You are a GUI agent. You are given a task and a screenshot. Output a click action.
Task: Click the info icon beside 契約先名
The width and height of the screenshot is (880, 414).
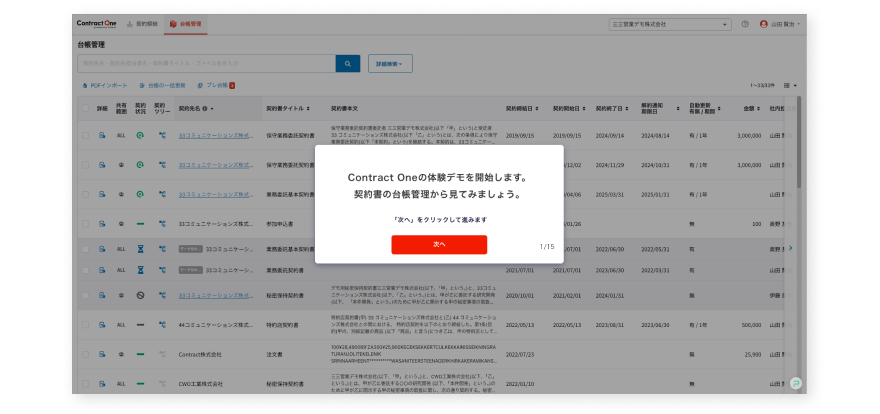click(x=205, y=108)
